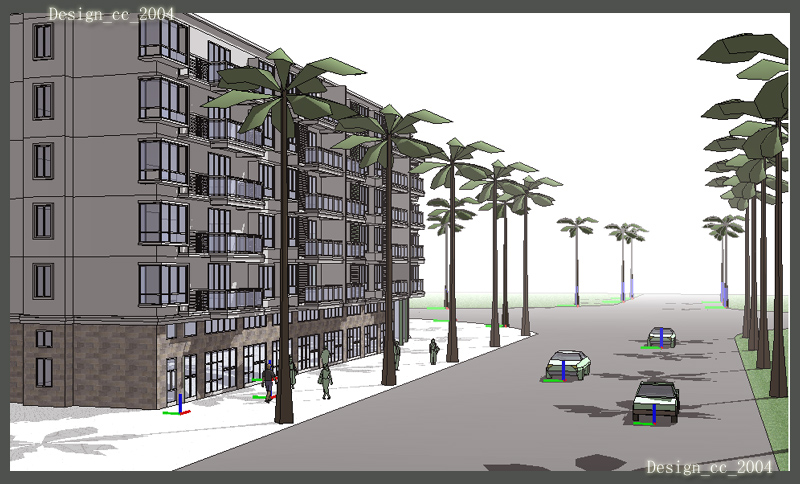This screenshot has height=484, width=800.
Task: Select the pedestrian wearing dark clothing
Action: tap(269, 383)
